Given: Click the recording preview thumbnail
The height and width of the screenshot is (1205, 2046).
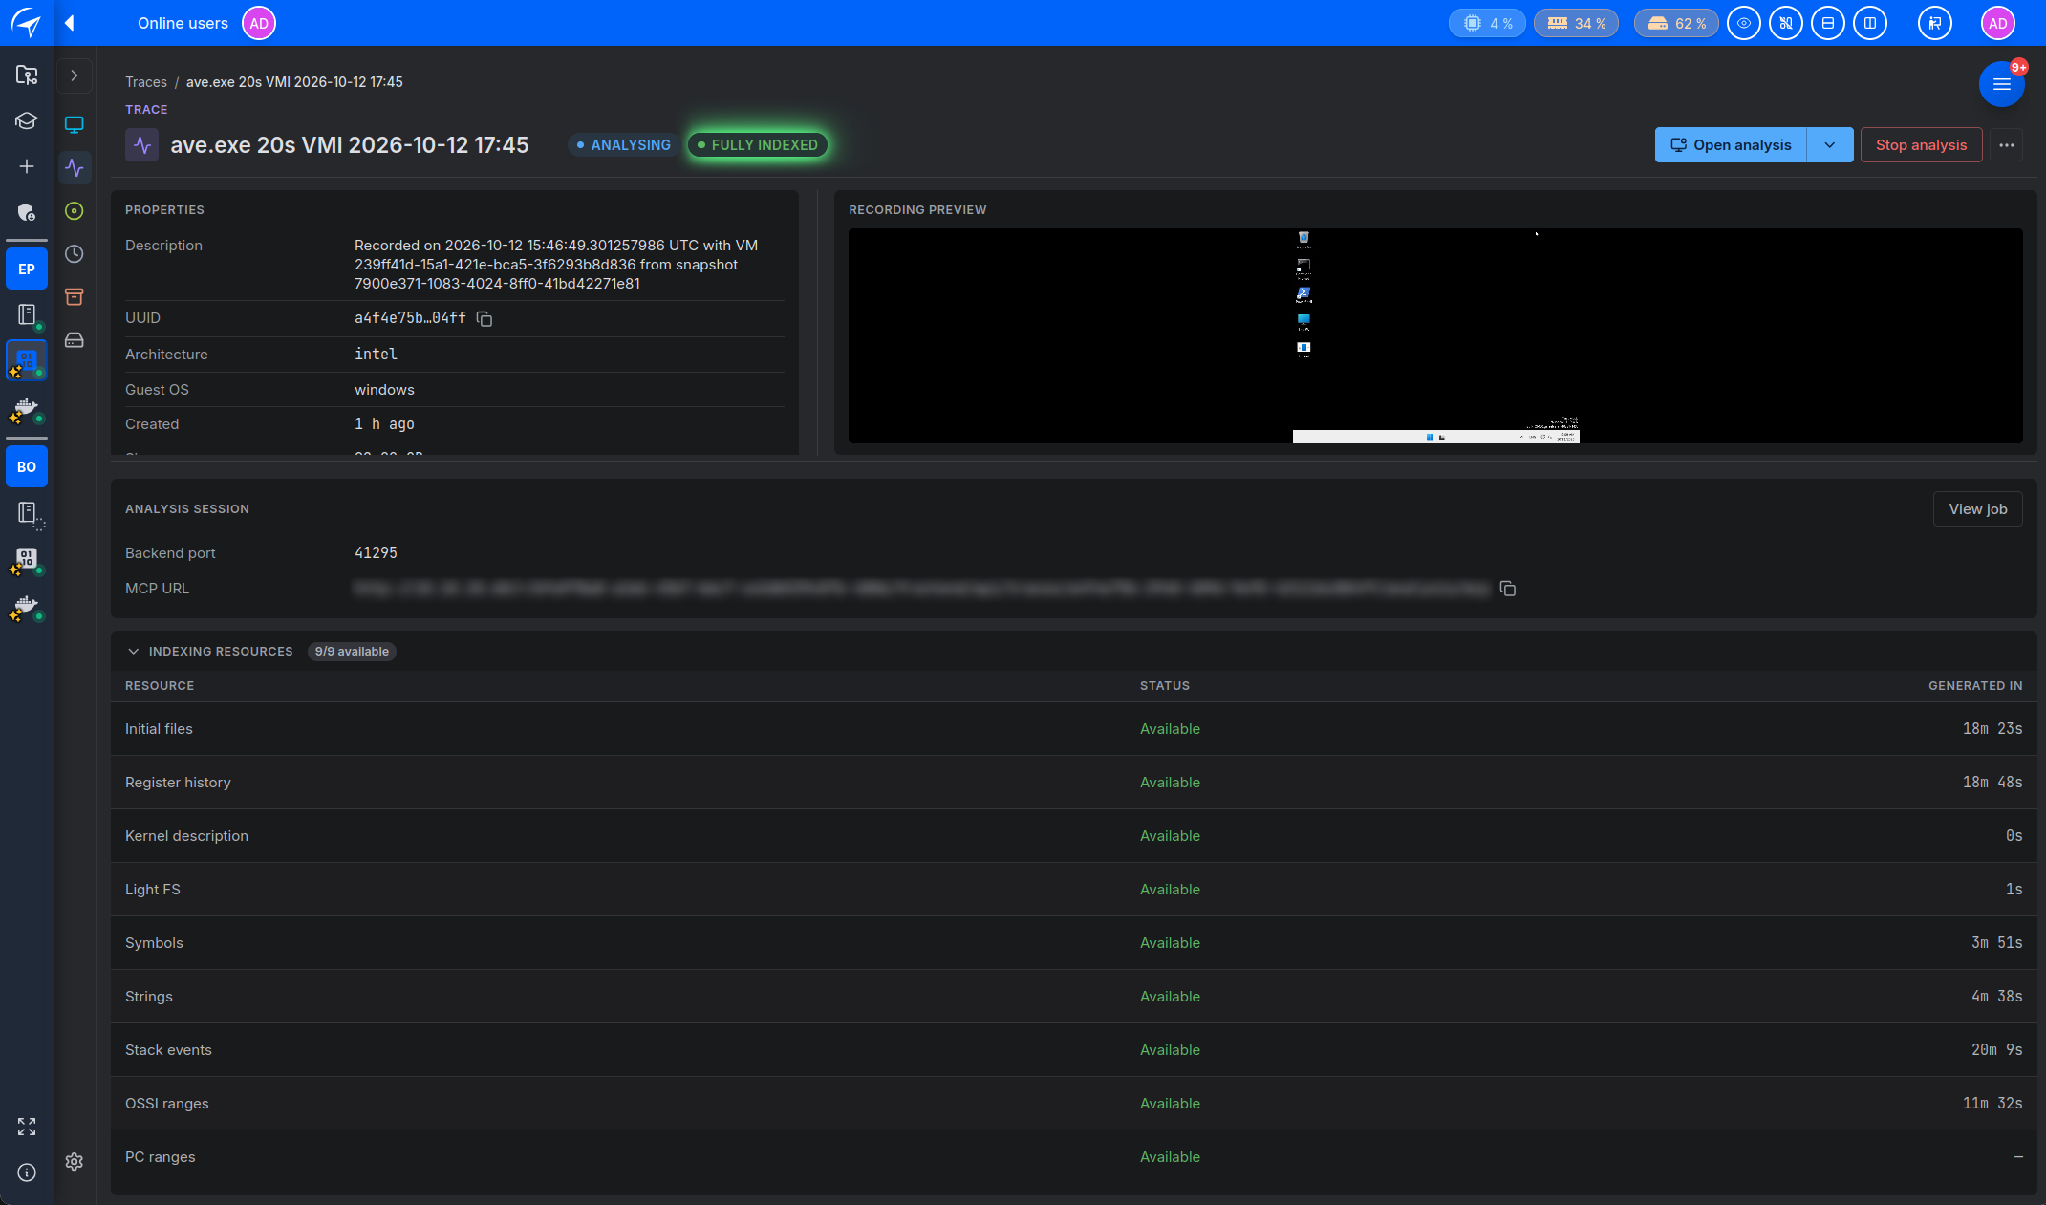Looking at the screenshot, I should click(x=1435, y=335).
